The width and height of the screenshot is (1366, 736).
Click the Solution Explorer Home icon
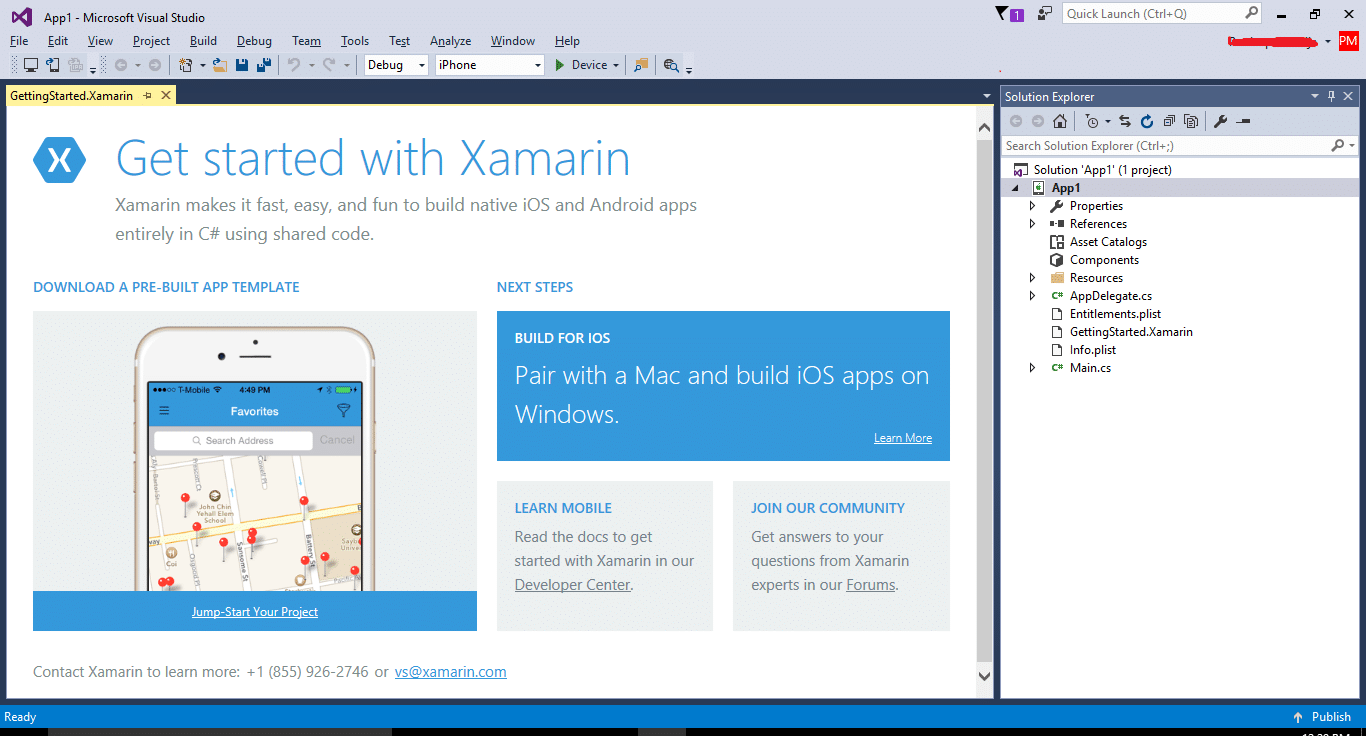click(1060, 121)
